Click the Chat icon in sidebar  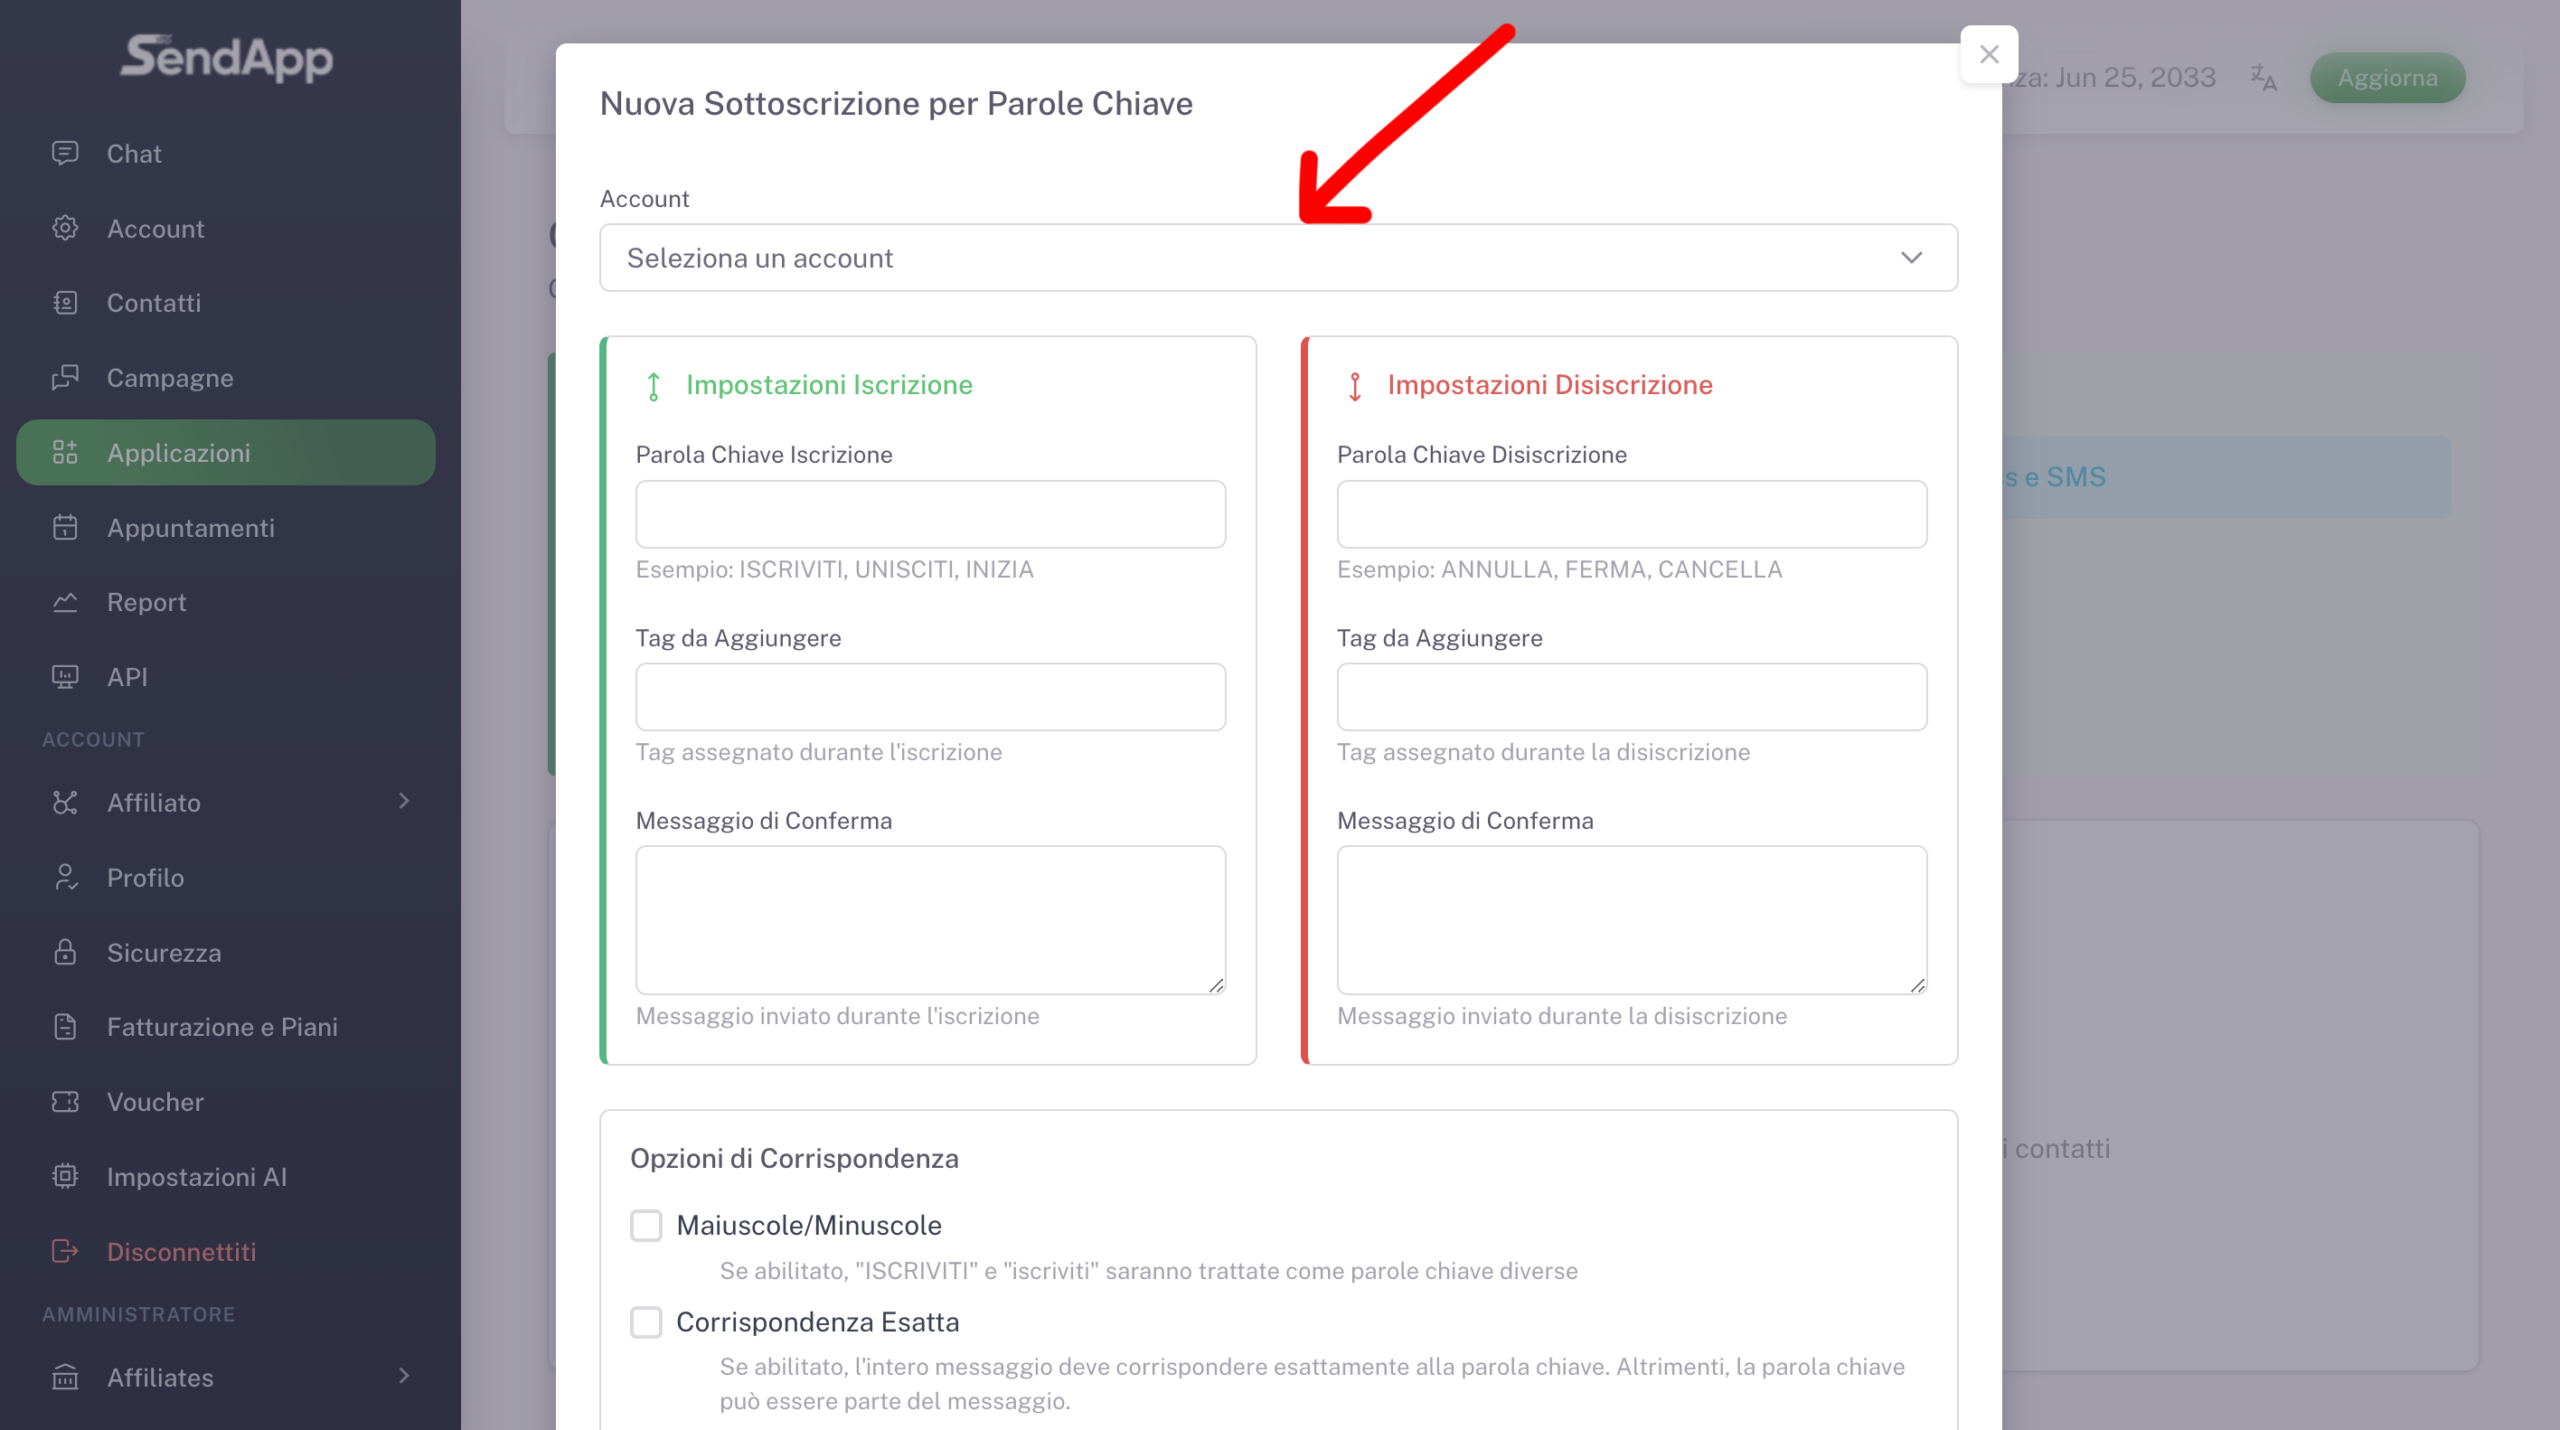click(65, 153)
